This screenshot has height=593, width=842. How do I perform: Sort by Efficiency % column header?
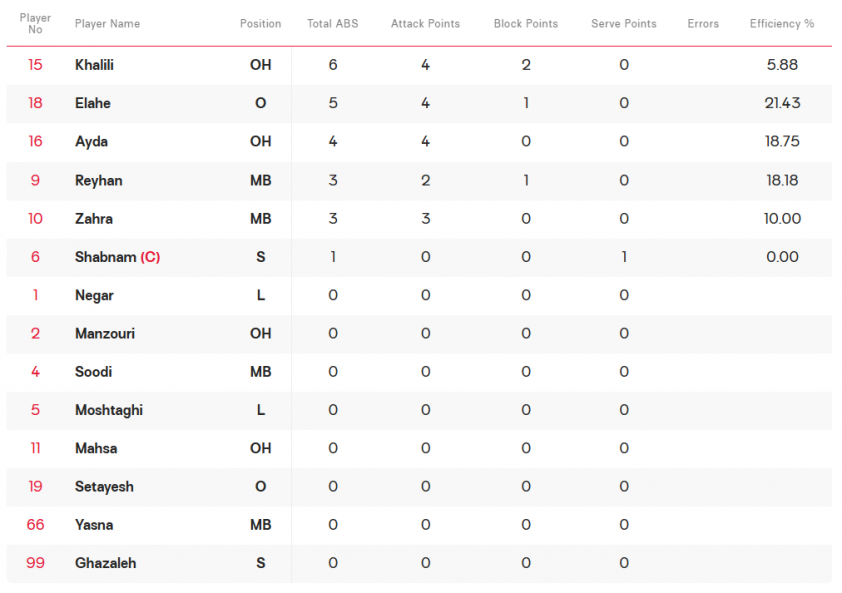(782, 24)
